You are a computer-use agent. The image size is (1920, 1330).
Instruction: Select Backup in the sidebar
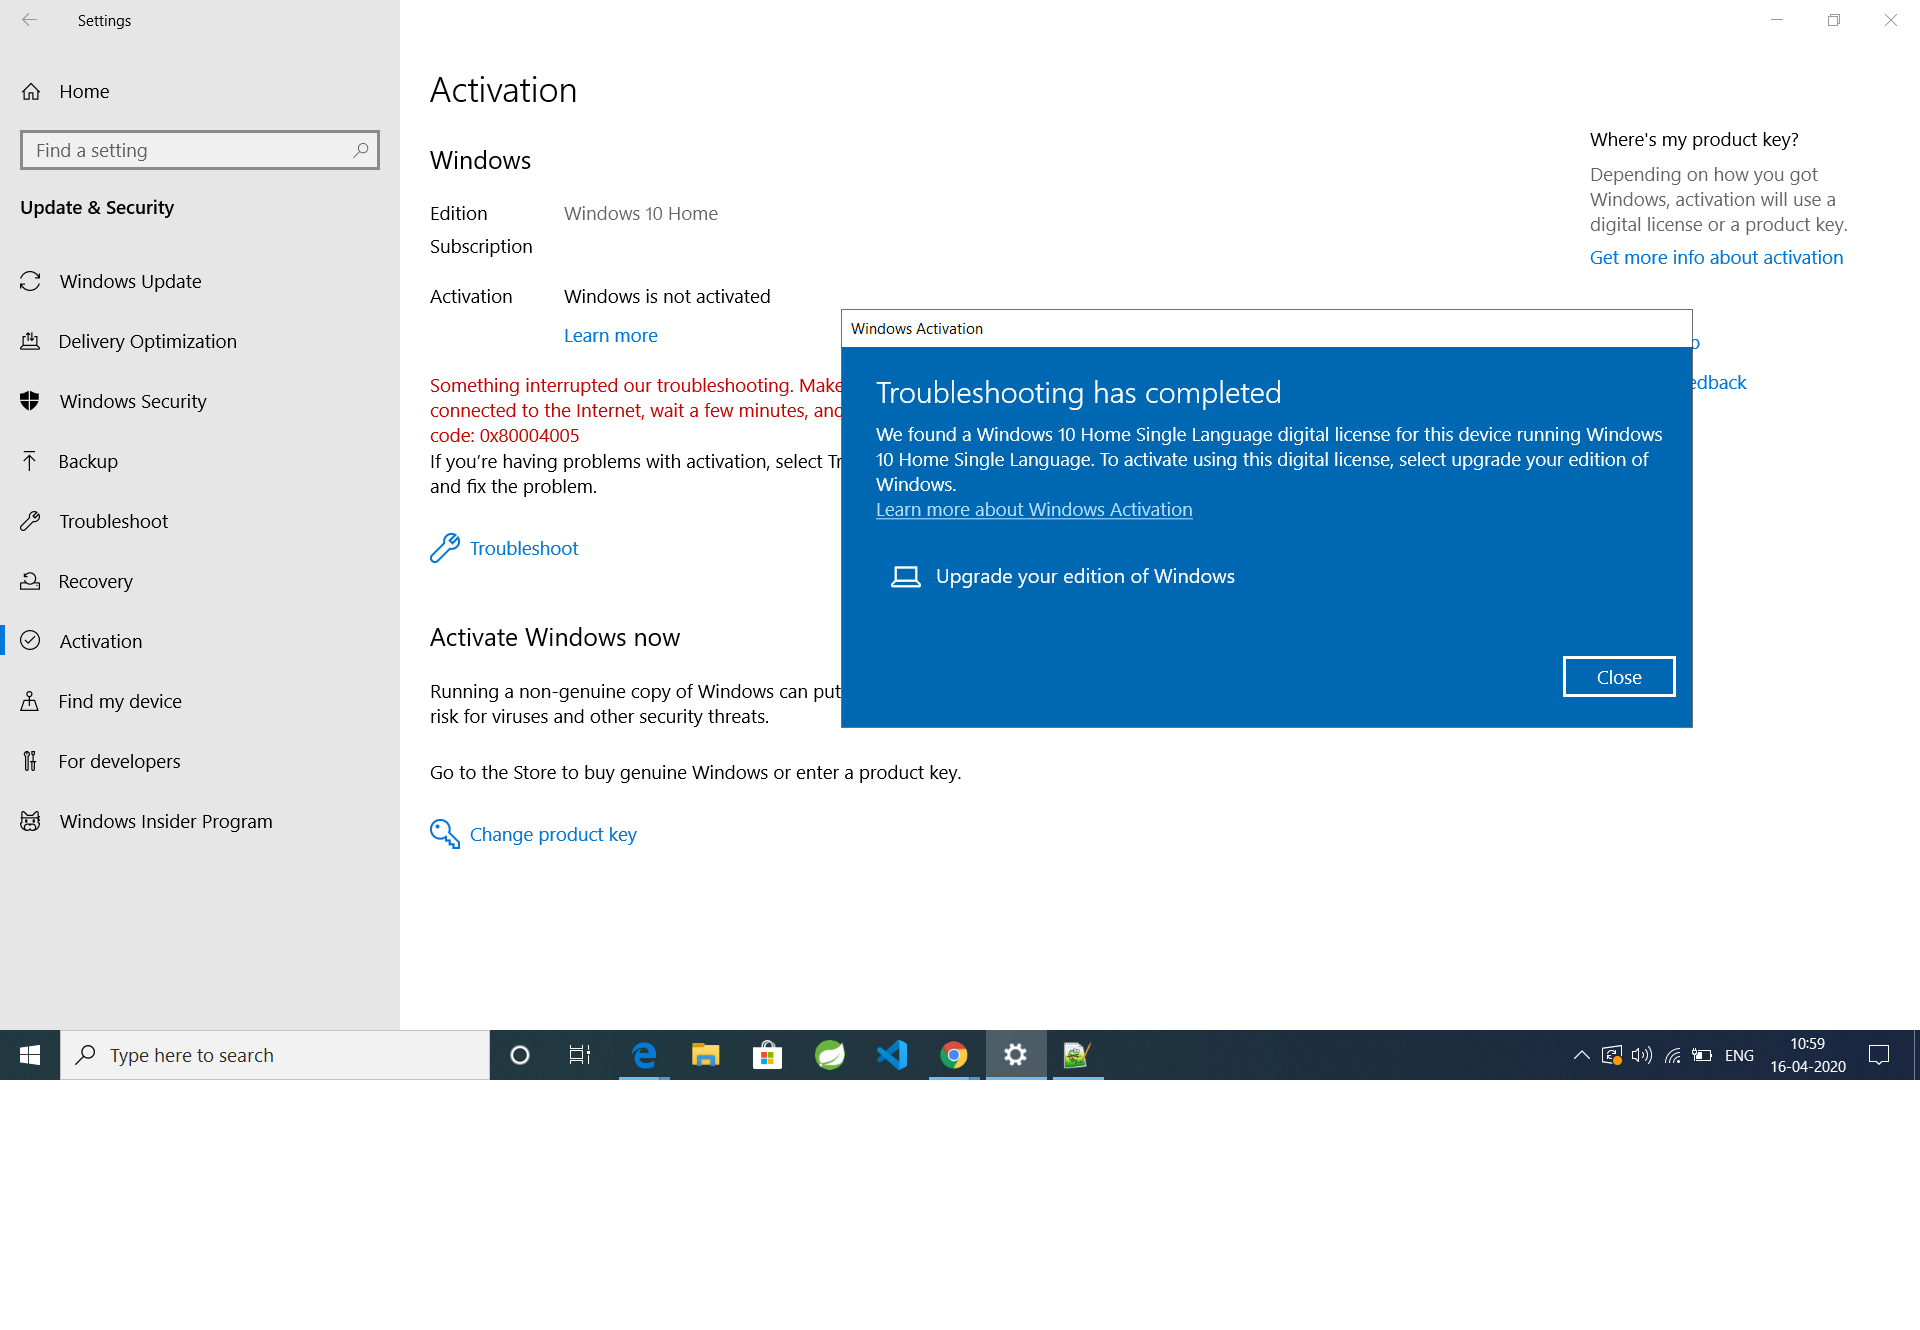tap(200, 461)
